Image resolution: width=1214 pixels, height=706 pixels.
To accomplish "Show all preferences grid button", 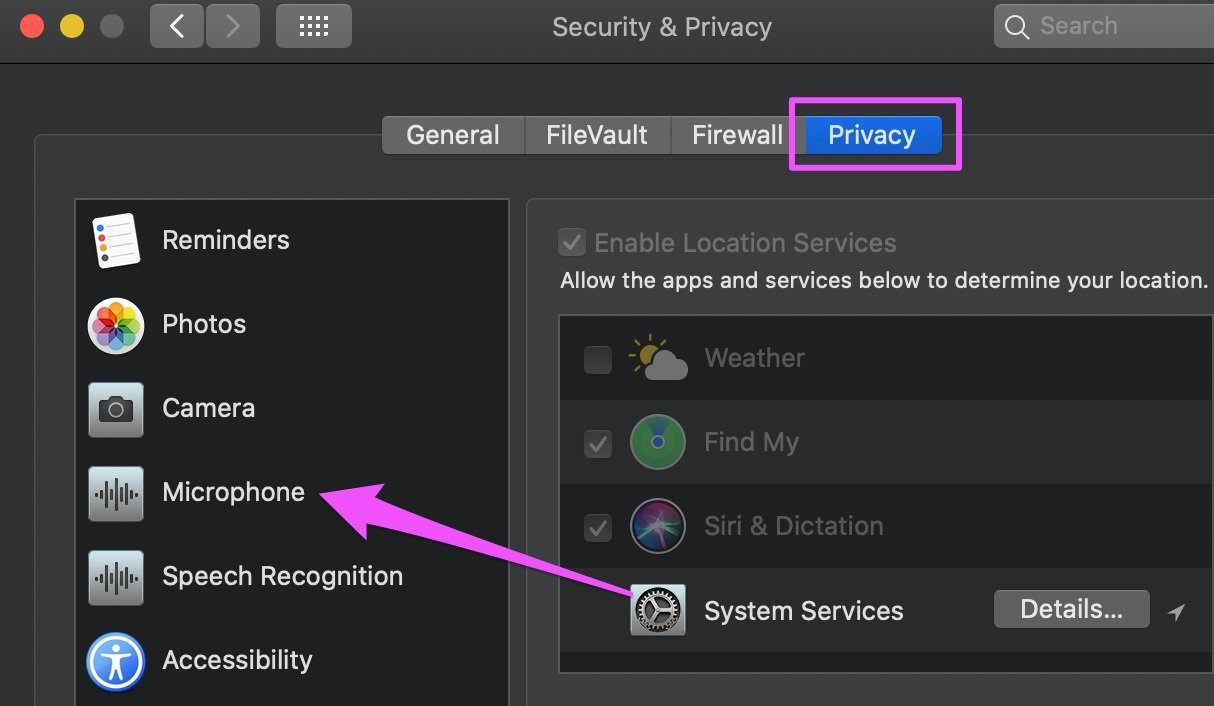I will coord(314,26).
